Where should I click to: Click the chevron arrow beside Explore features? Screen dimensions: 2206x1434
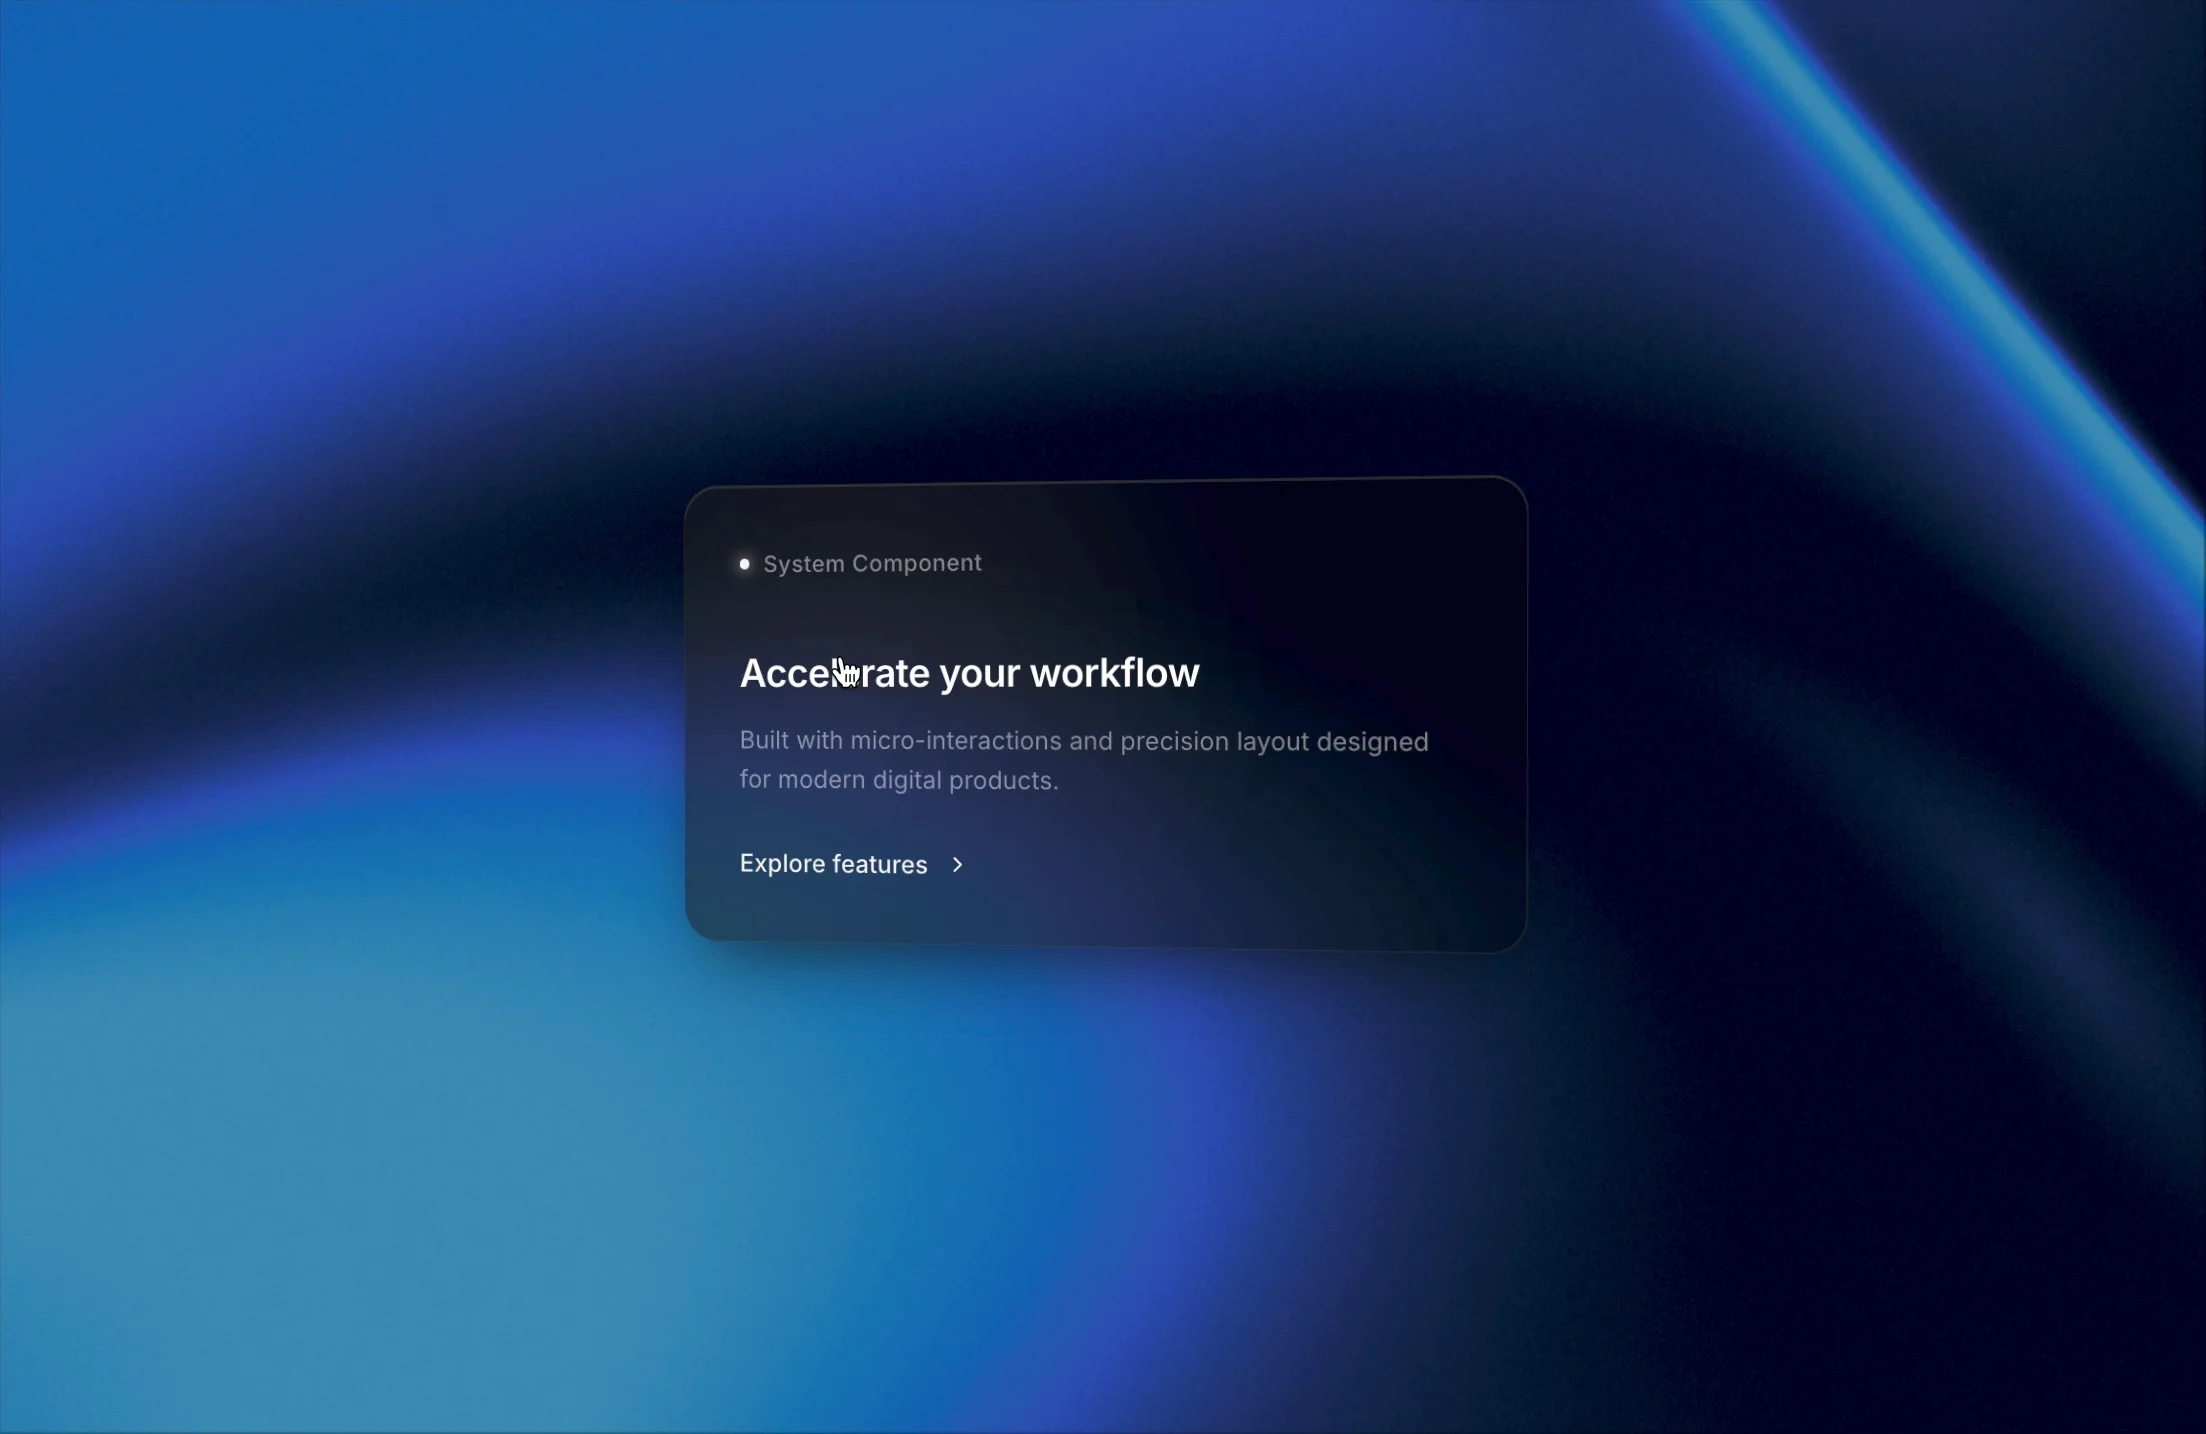(957, 865)
